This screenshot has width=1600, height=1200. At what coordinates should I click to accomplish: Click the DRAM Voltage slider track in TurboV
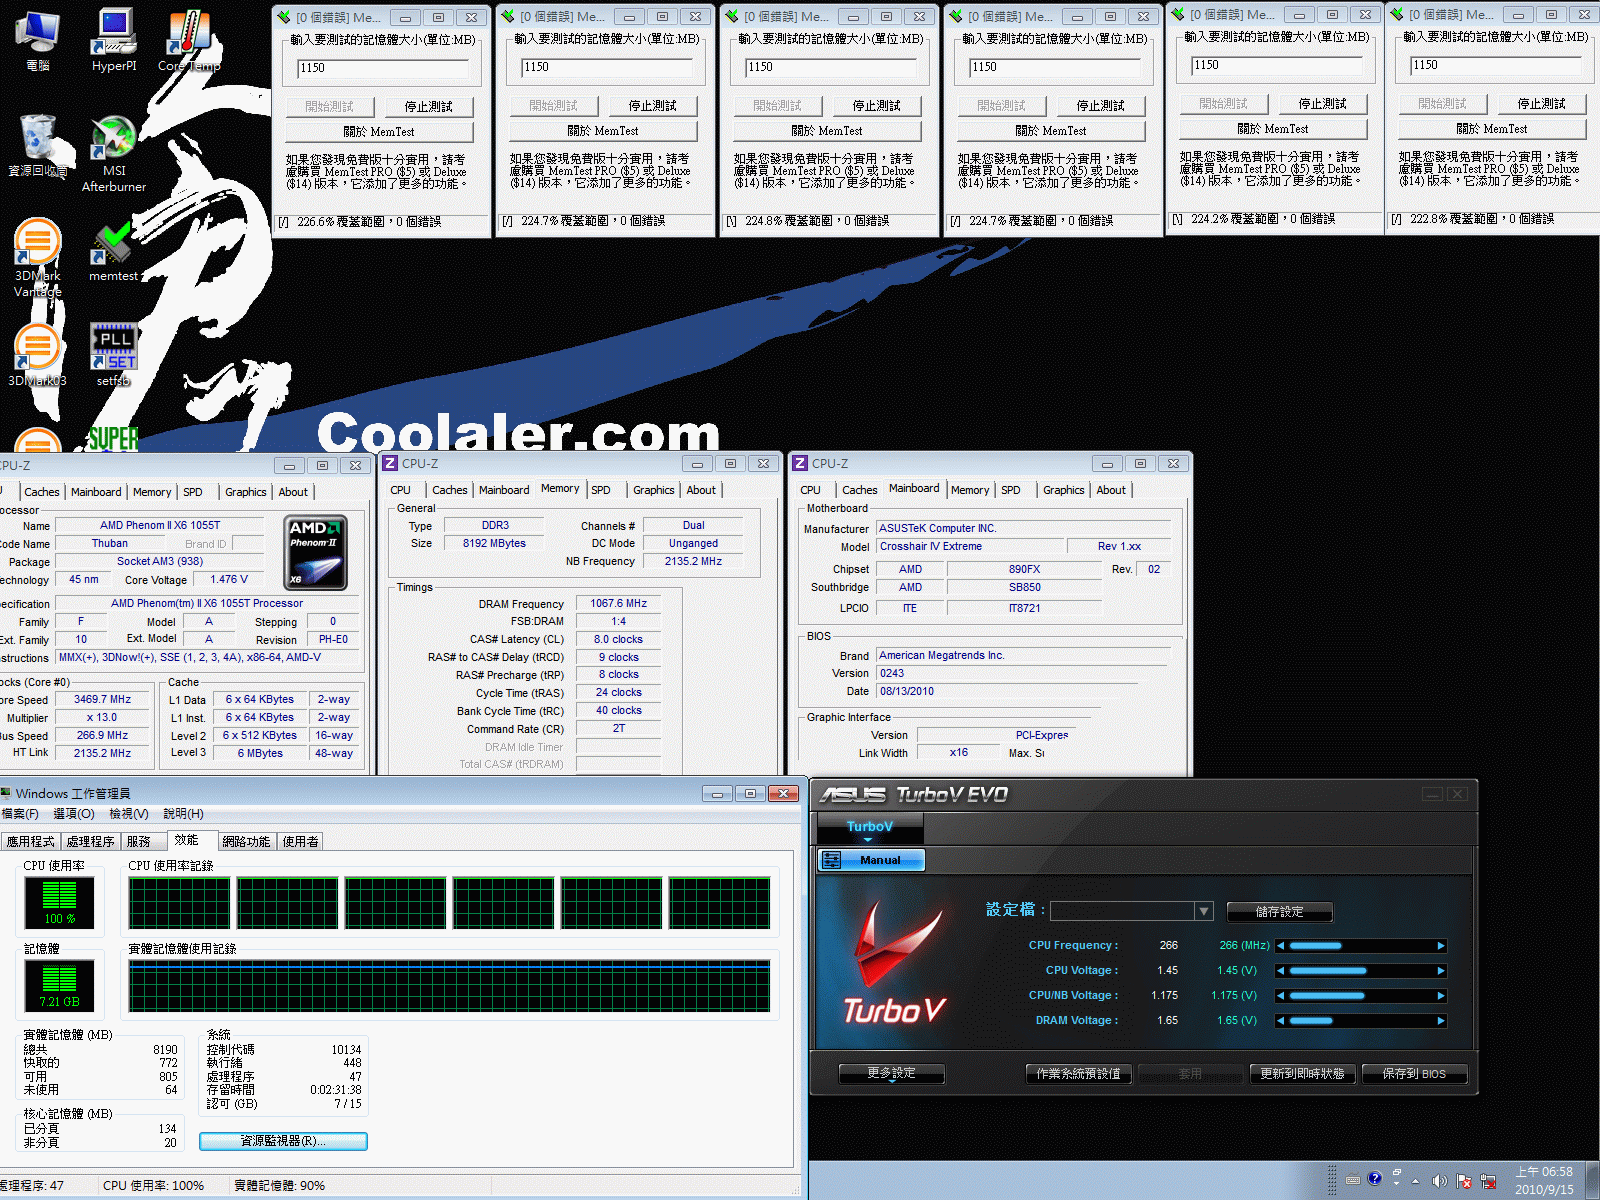click(1361, 1020)
